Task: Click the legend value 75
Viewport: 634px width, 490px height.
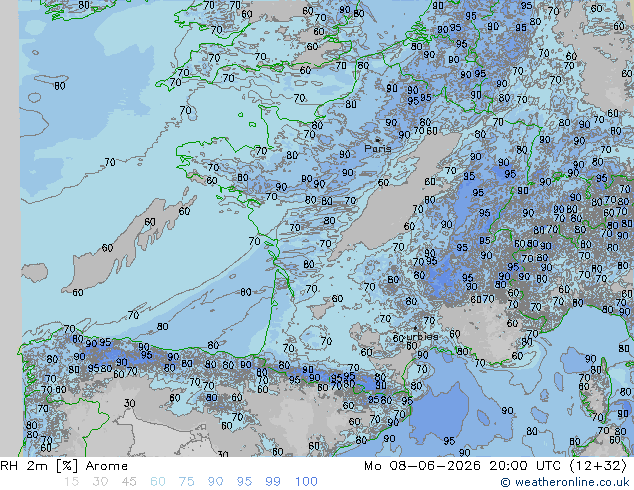Action: (x=186, y=482)
